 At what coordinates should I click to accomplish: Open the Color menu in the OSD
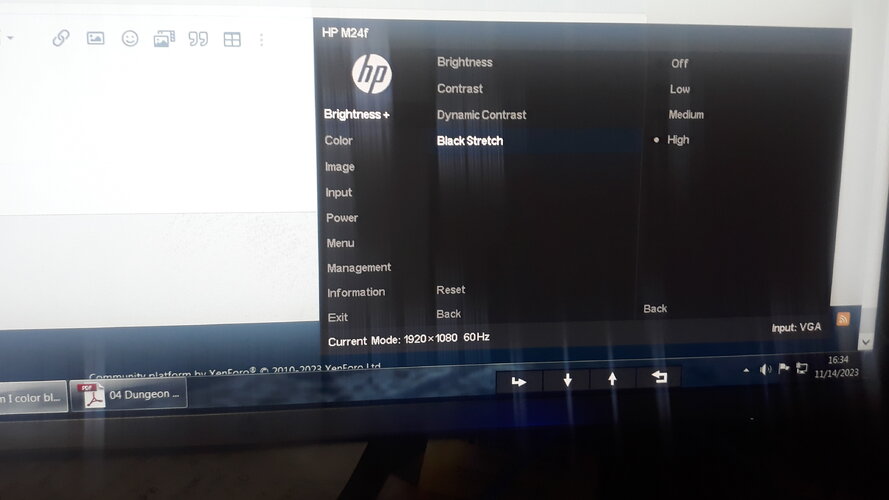tap(338, 140)
